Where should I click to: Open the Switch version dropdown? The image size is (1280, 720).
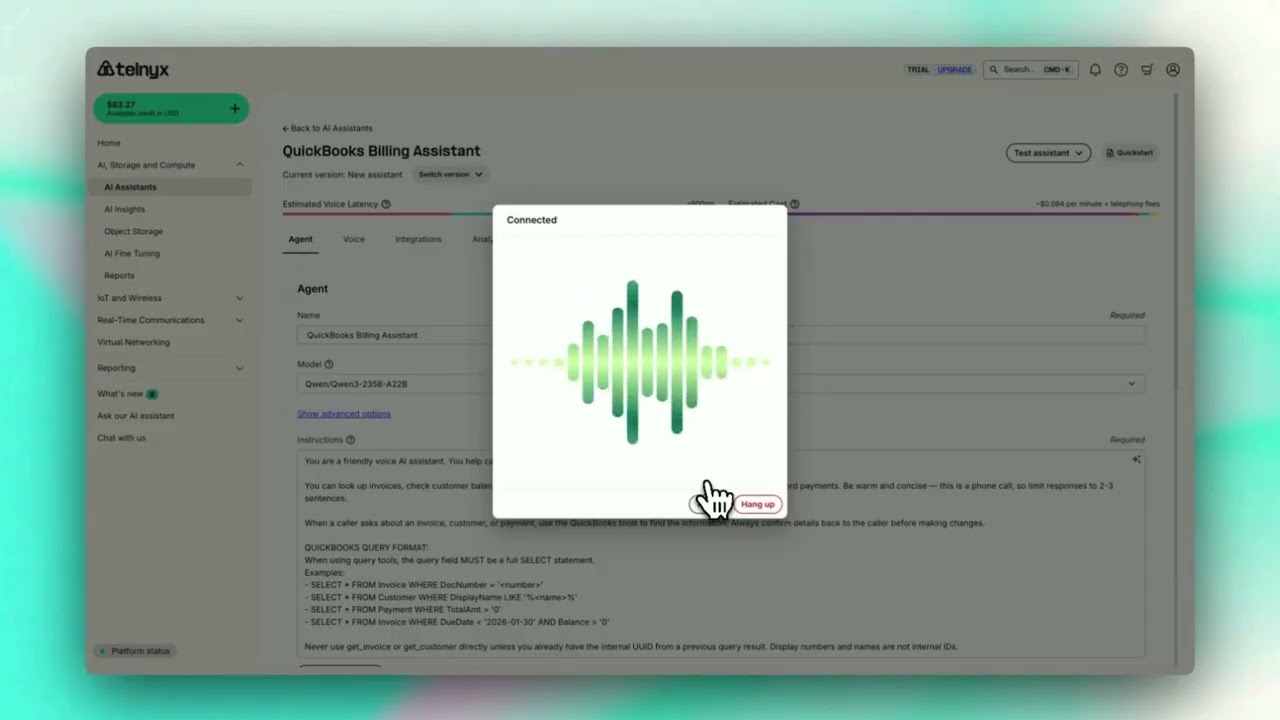coord(450,174)
